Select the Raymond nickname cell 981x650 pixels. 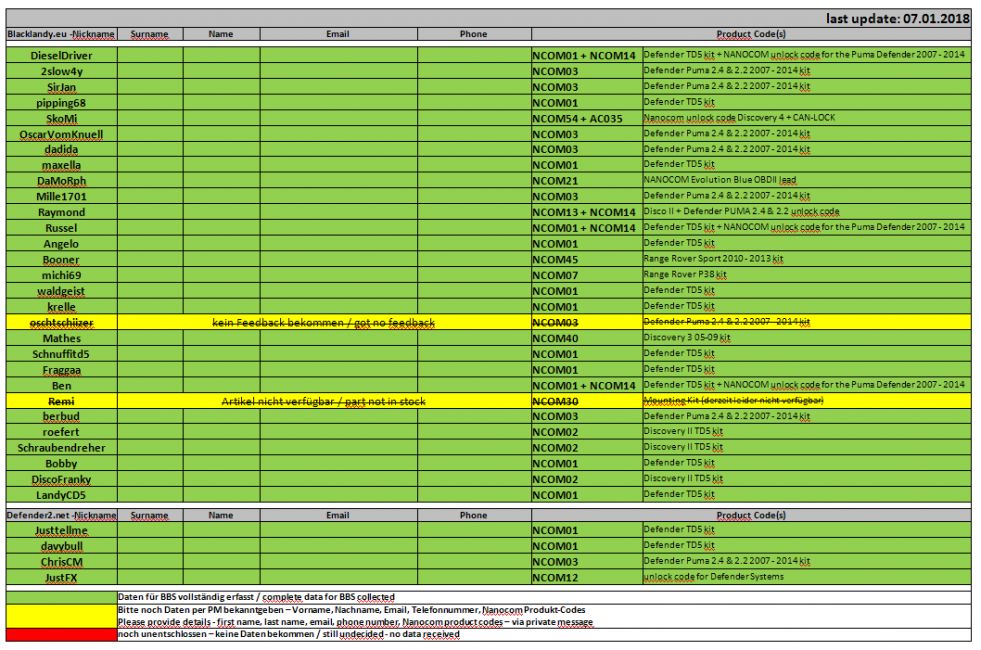coord(61,212)
